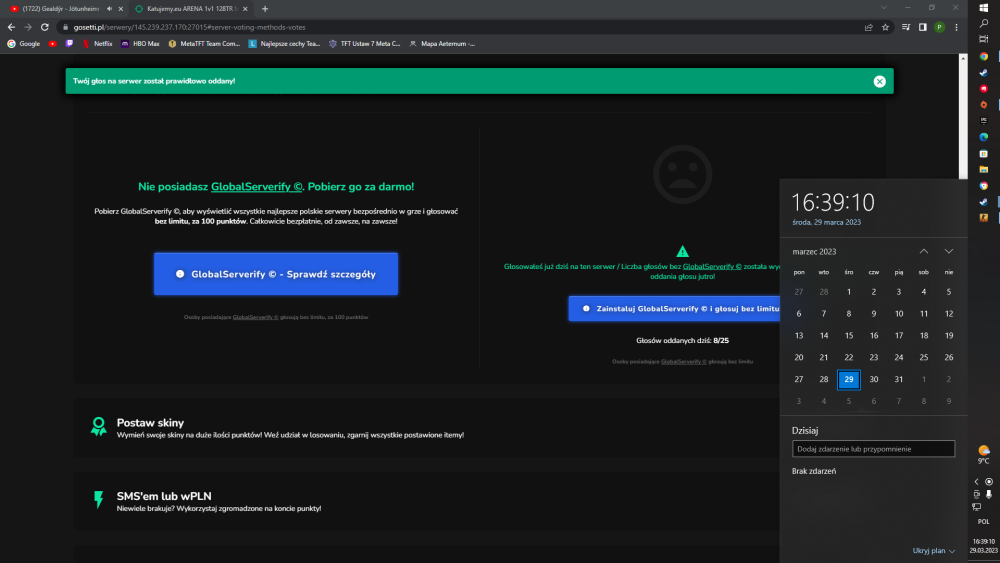Close the Gealdýr YouTube tab

[x=121, y=9]
